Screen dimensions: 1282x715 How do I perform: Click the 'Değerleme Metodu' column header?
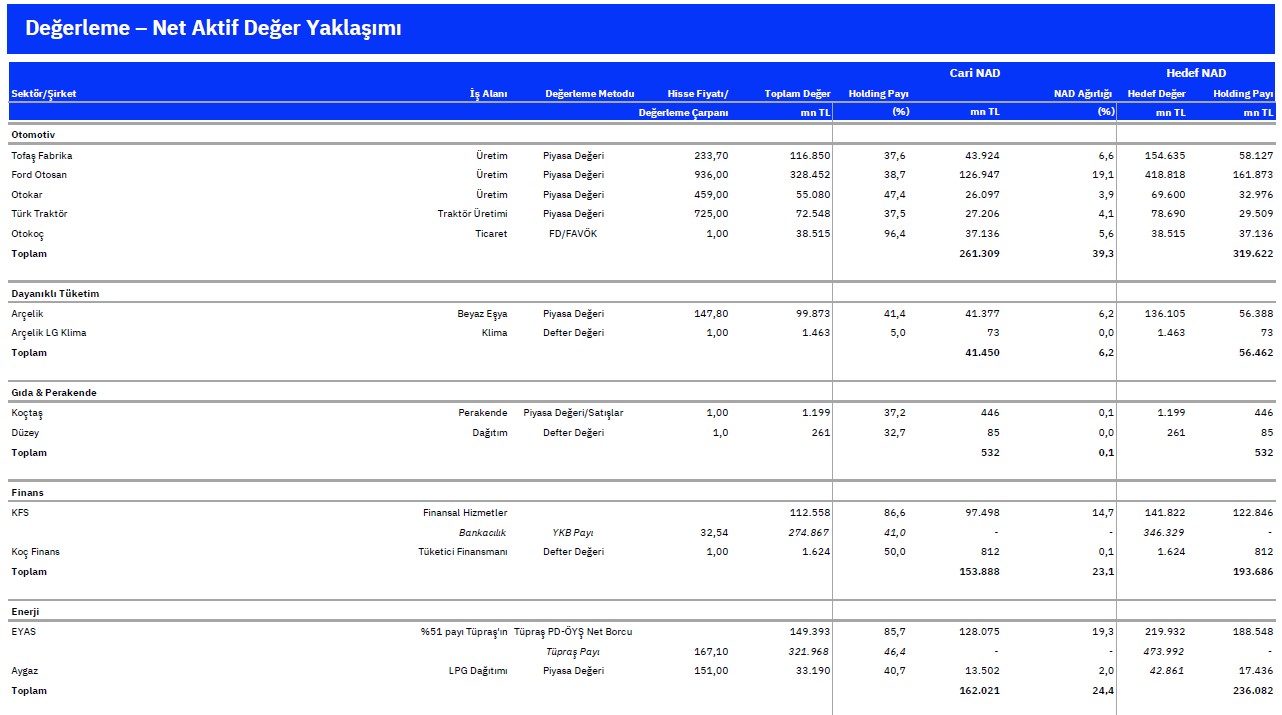pyautogui.click(x=589, y=94)
